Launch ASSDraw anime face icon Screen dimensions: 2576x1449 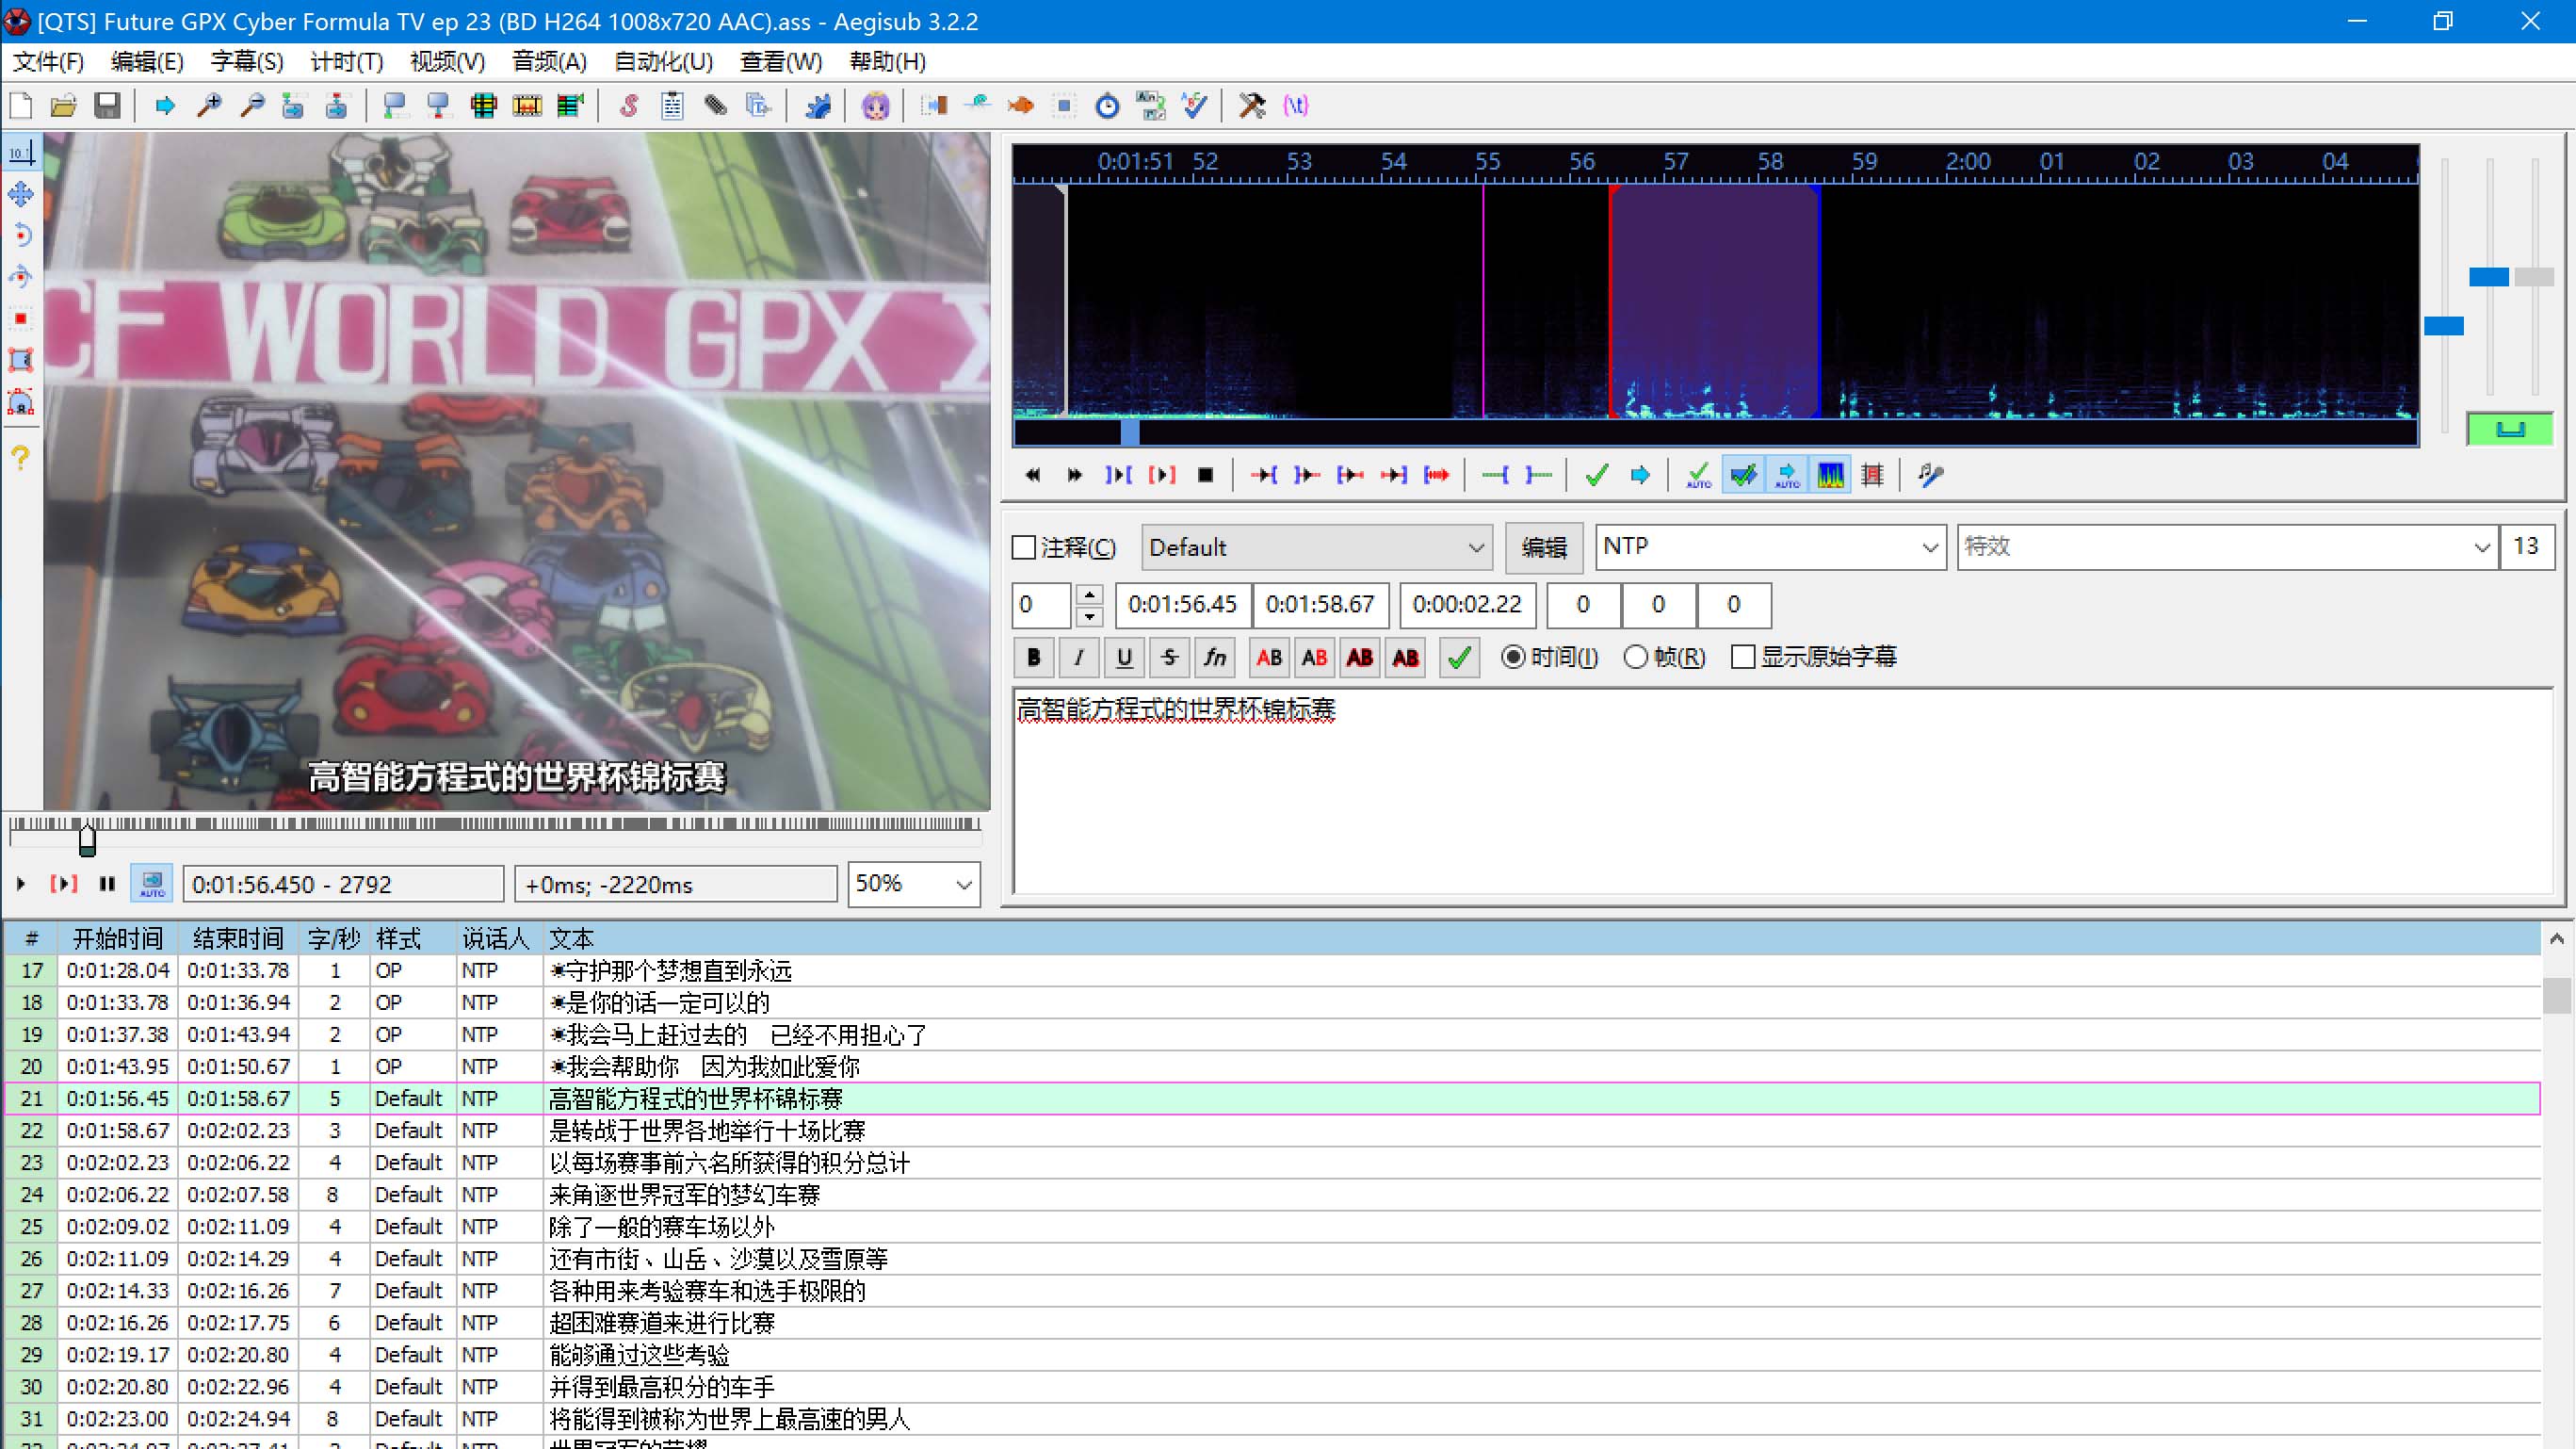coord(876,105)
